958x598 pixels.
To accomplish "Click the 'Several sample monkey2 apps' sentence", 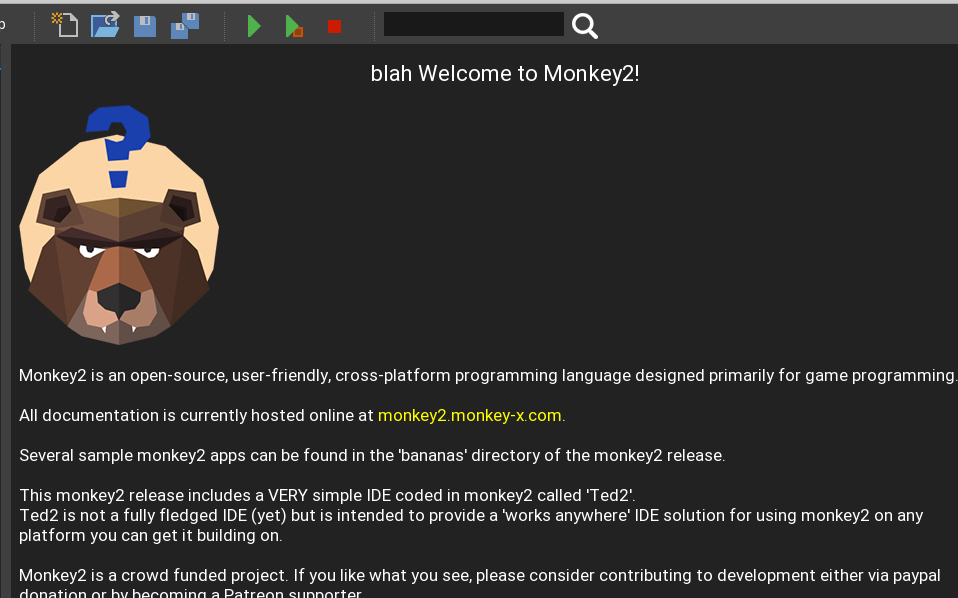I will point(371,455).
